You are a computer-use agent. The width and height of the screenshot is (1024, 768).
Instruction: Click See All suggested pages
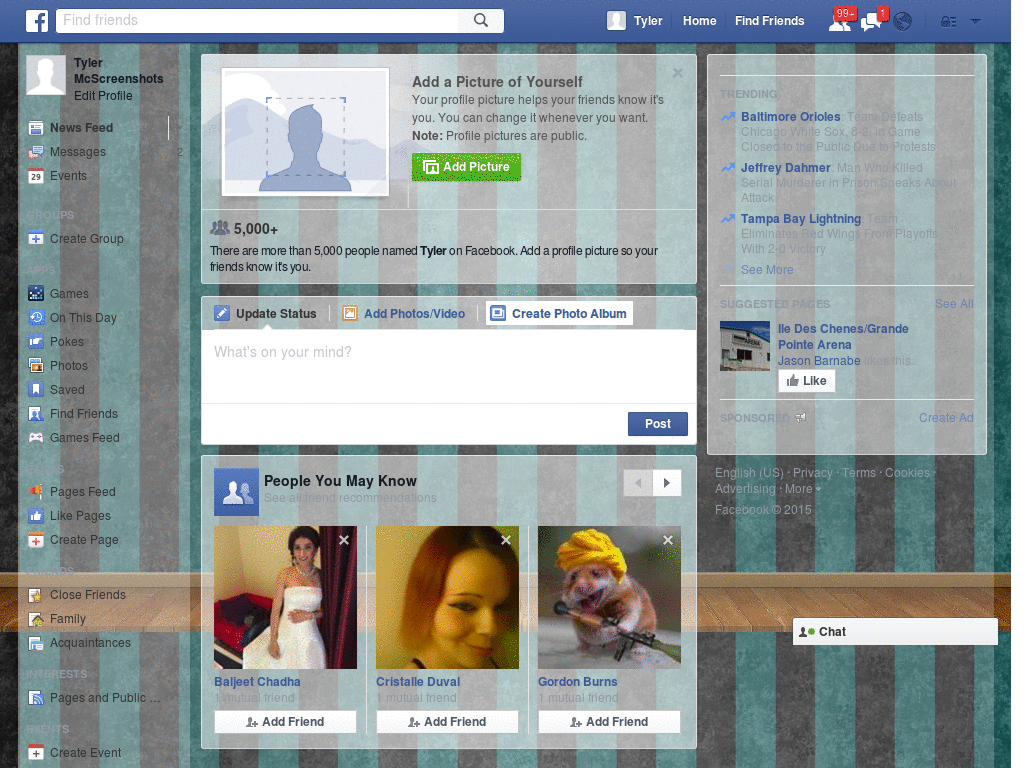coord(954,304)
